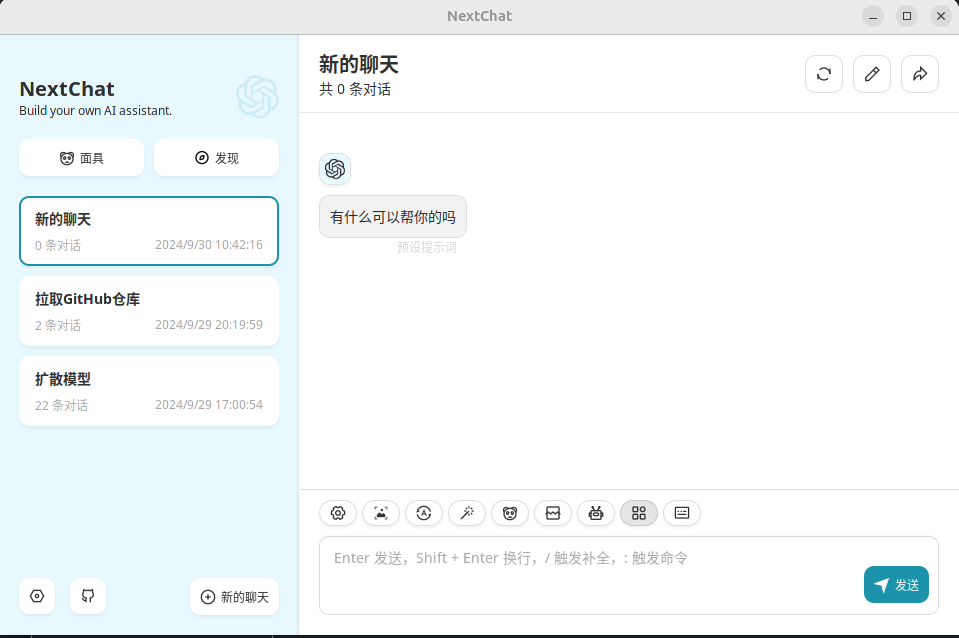The image size is (959, 638).
Task: Click 22 条对话 count text
Action: tap(62, 405)
